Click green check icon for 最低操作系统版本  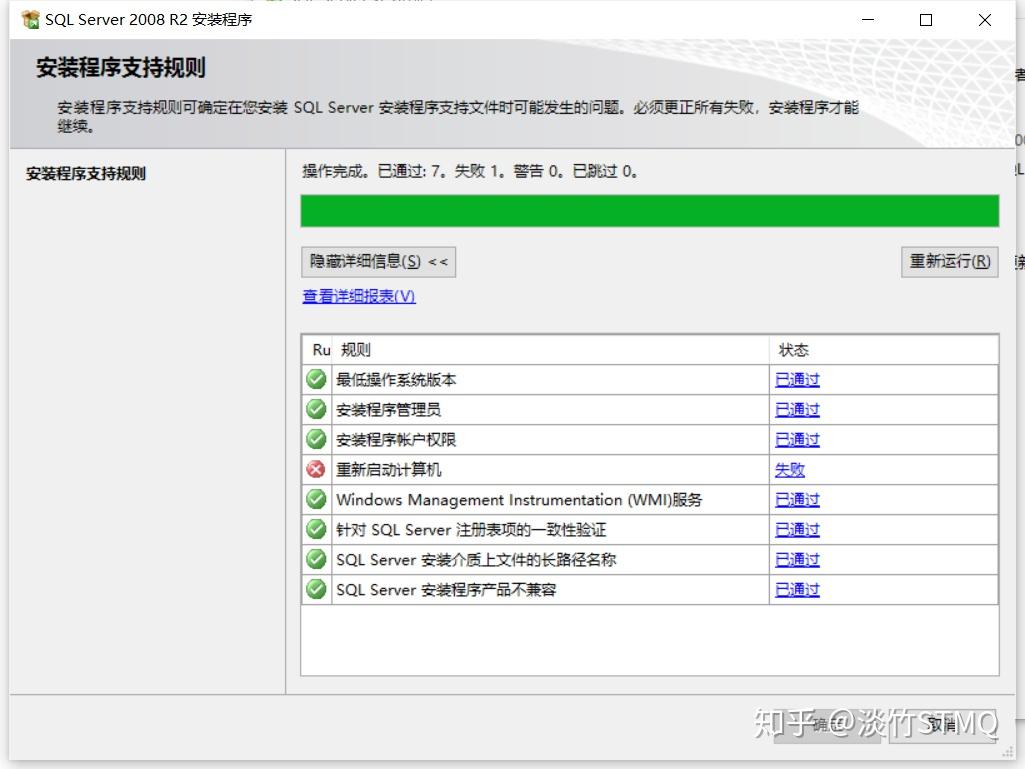(x=316, y=379)
